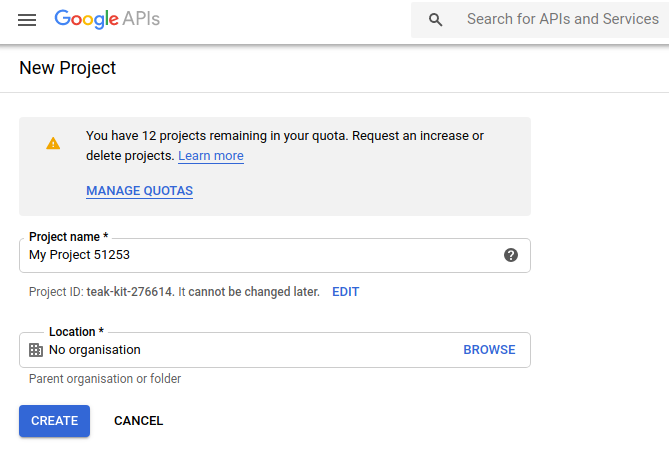Click the projects remaining quota message
Viewport: 669px width, 457px height.
(285, 135)
